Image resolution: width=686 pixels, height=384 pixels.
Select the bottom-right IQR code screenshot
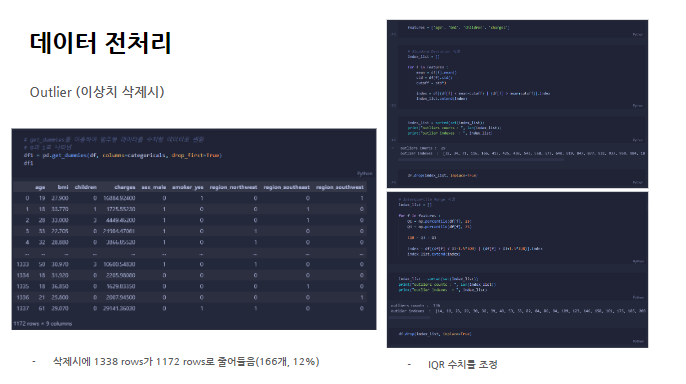click(517, 270)
